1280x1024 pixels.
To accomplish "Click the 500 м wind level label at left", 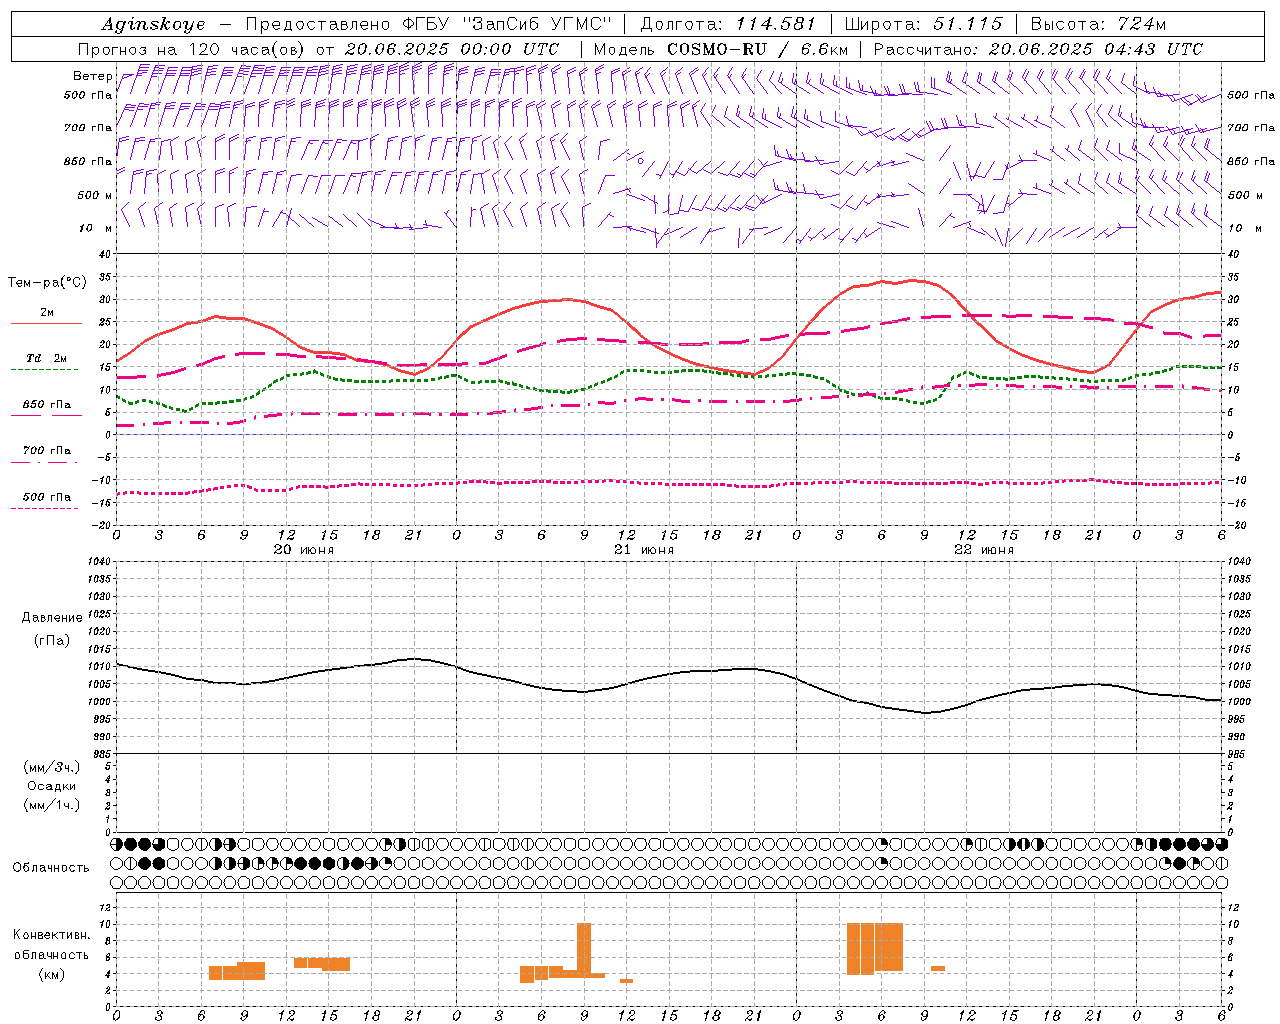I will click(x=95, y=195).
